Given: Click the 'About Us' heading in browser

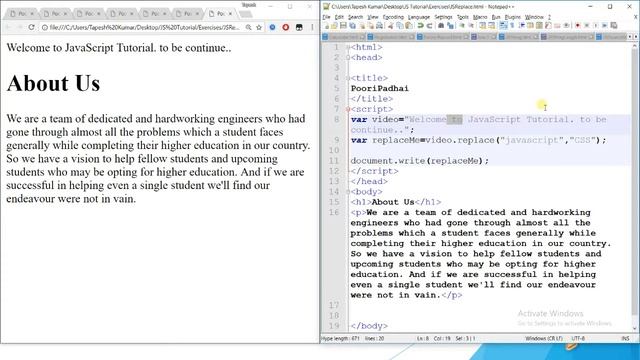Looking at the screenshot, I should [53, 83].
